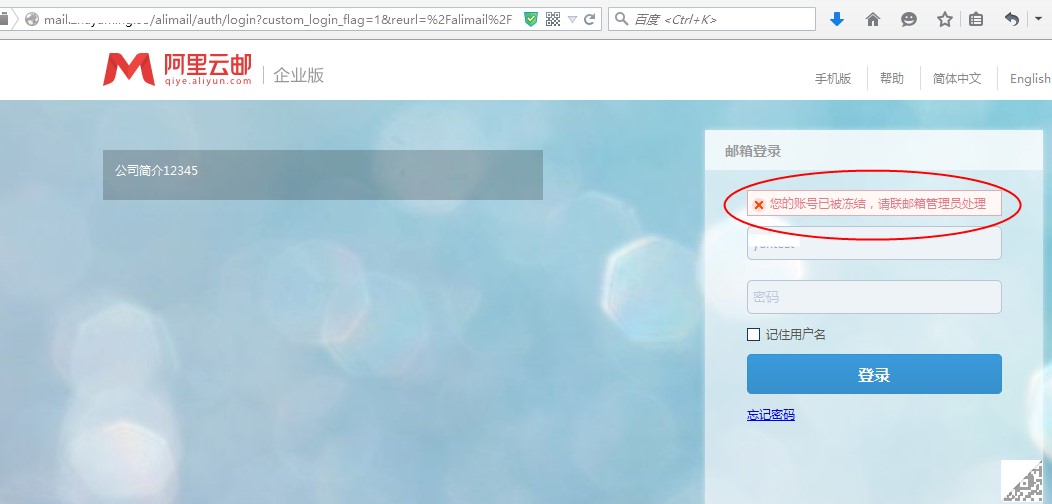Toggle the 记住用户名 checkbox

click(754, 335)
